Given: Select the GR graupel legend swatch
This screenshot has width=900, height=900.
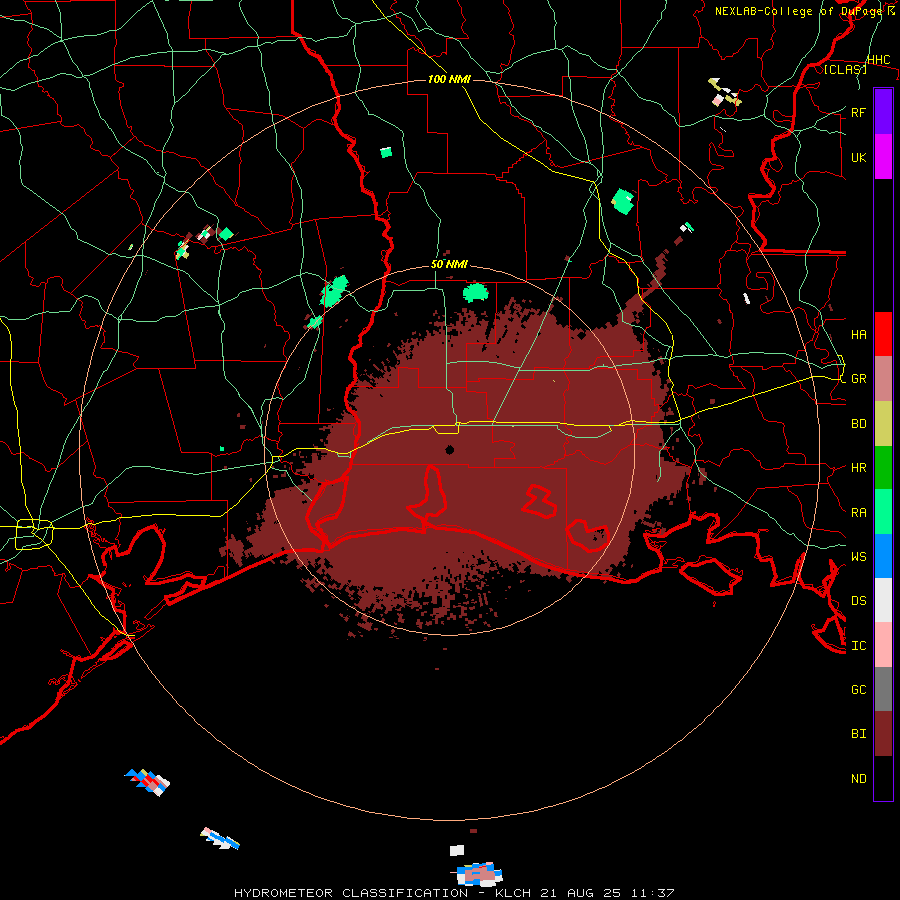Looking at the screenshot, I should coord(883,379).
